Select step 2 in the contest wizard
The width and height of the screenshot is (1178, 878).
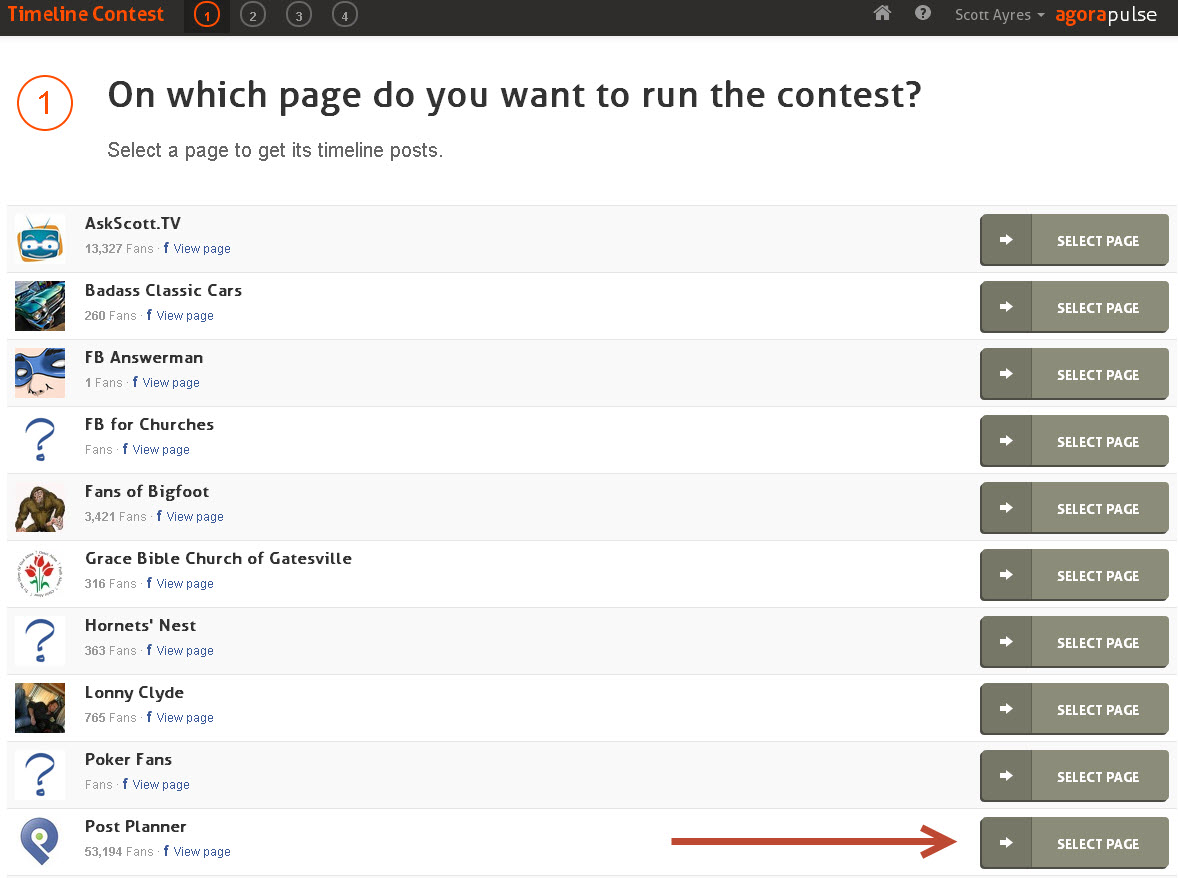click(x=252, y=14)
